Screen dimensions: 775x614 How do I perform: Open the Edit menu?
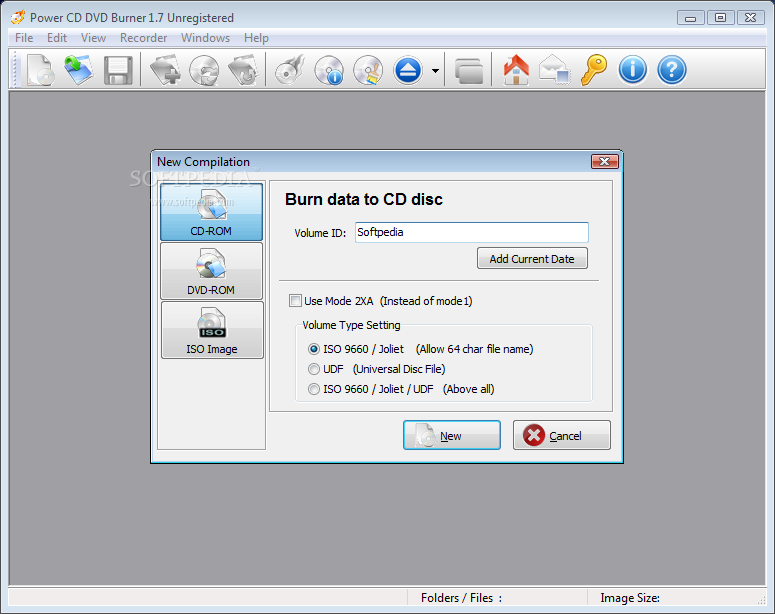coord(57,38)
